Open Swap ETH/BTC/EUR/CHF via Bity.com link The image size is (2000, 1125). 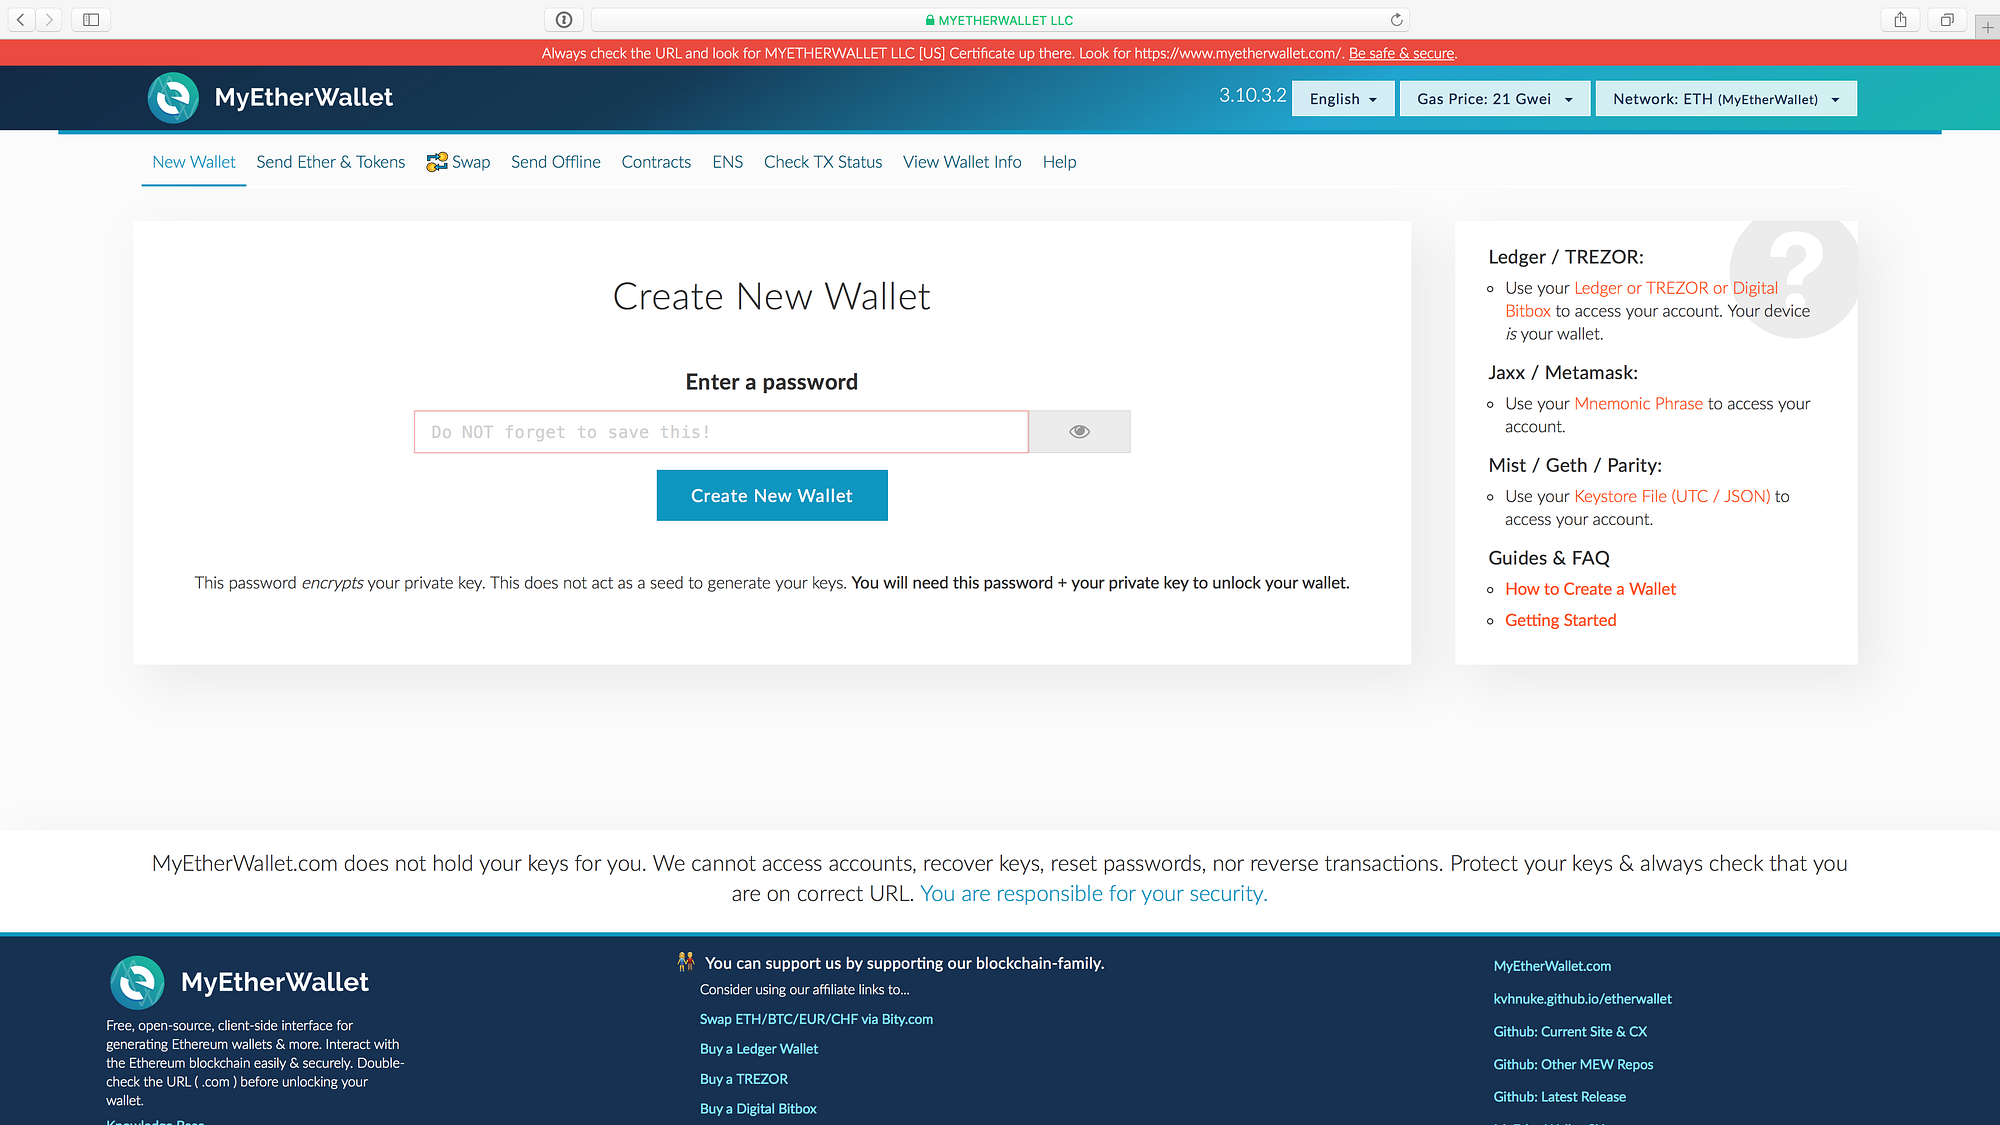[x=816, y=1020]
